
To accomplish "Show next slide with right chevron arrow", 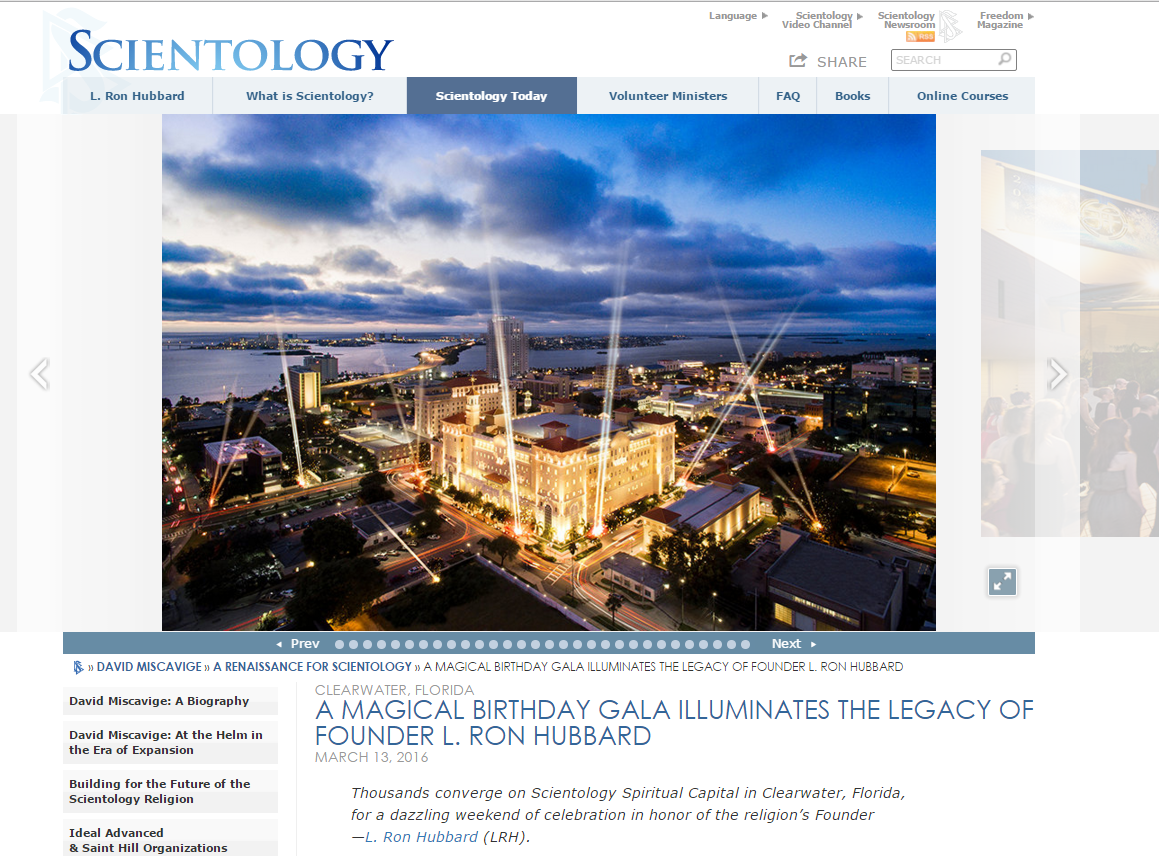I will coord(1058,373).
